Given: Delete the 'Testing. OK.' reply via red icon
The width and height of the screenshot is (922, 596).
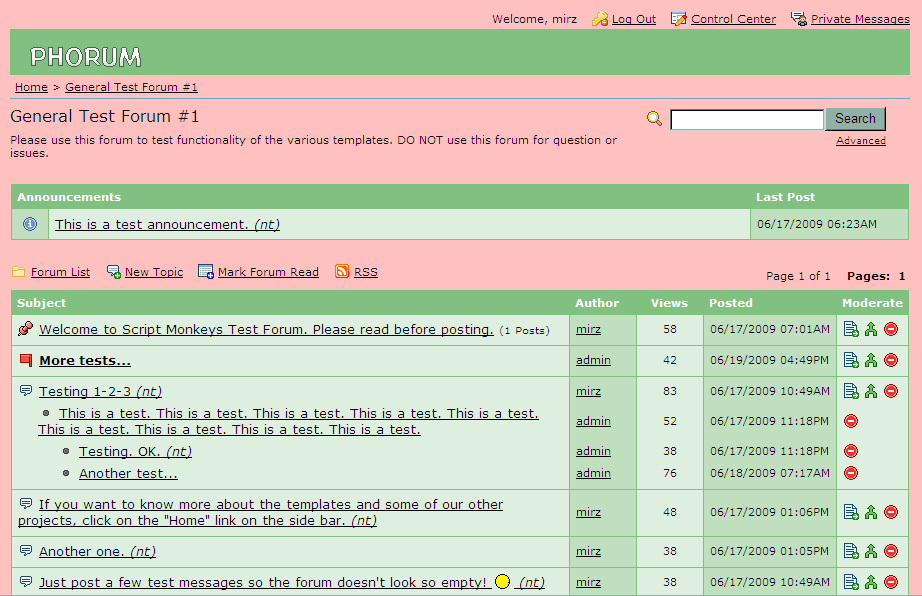Looking at the screenshot, I should (851, 451).
